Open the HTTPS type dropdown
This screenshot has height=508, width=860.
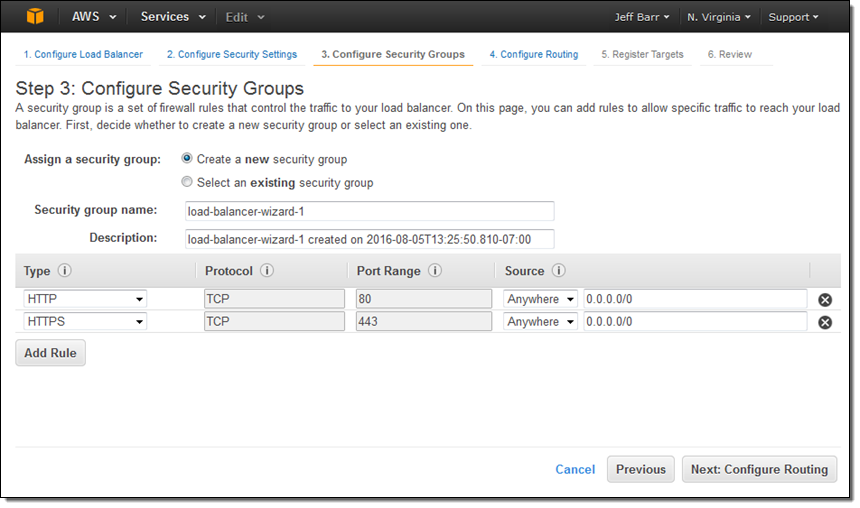[x=85, y=322]
